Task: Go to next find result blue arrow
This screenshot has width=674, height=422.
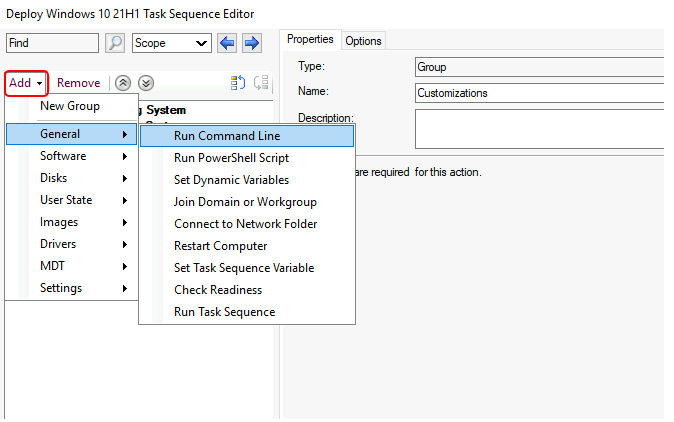Action: tap(251, 43)
